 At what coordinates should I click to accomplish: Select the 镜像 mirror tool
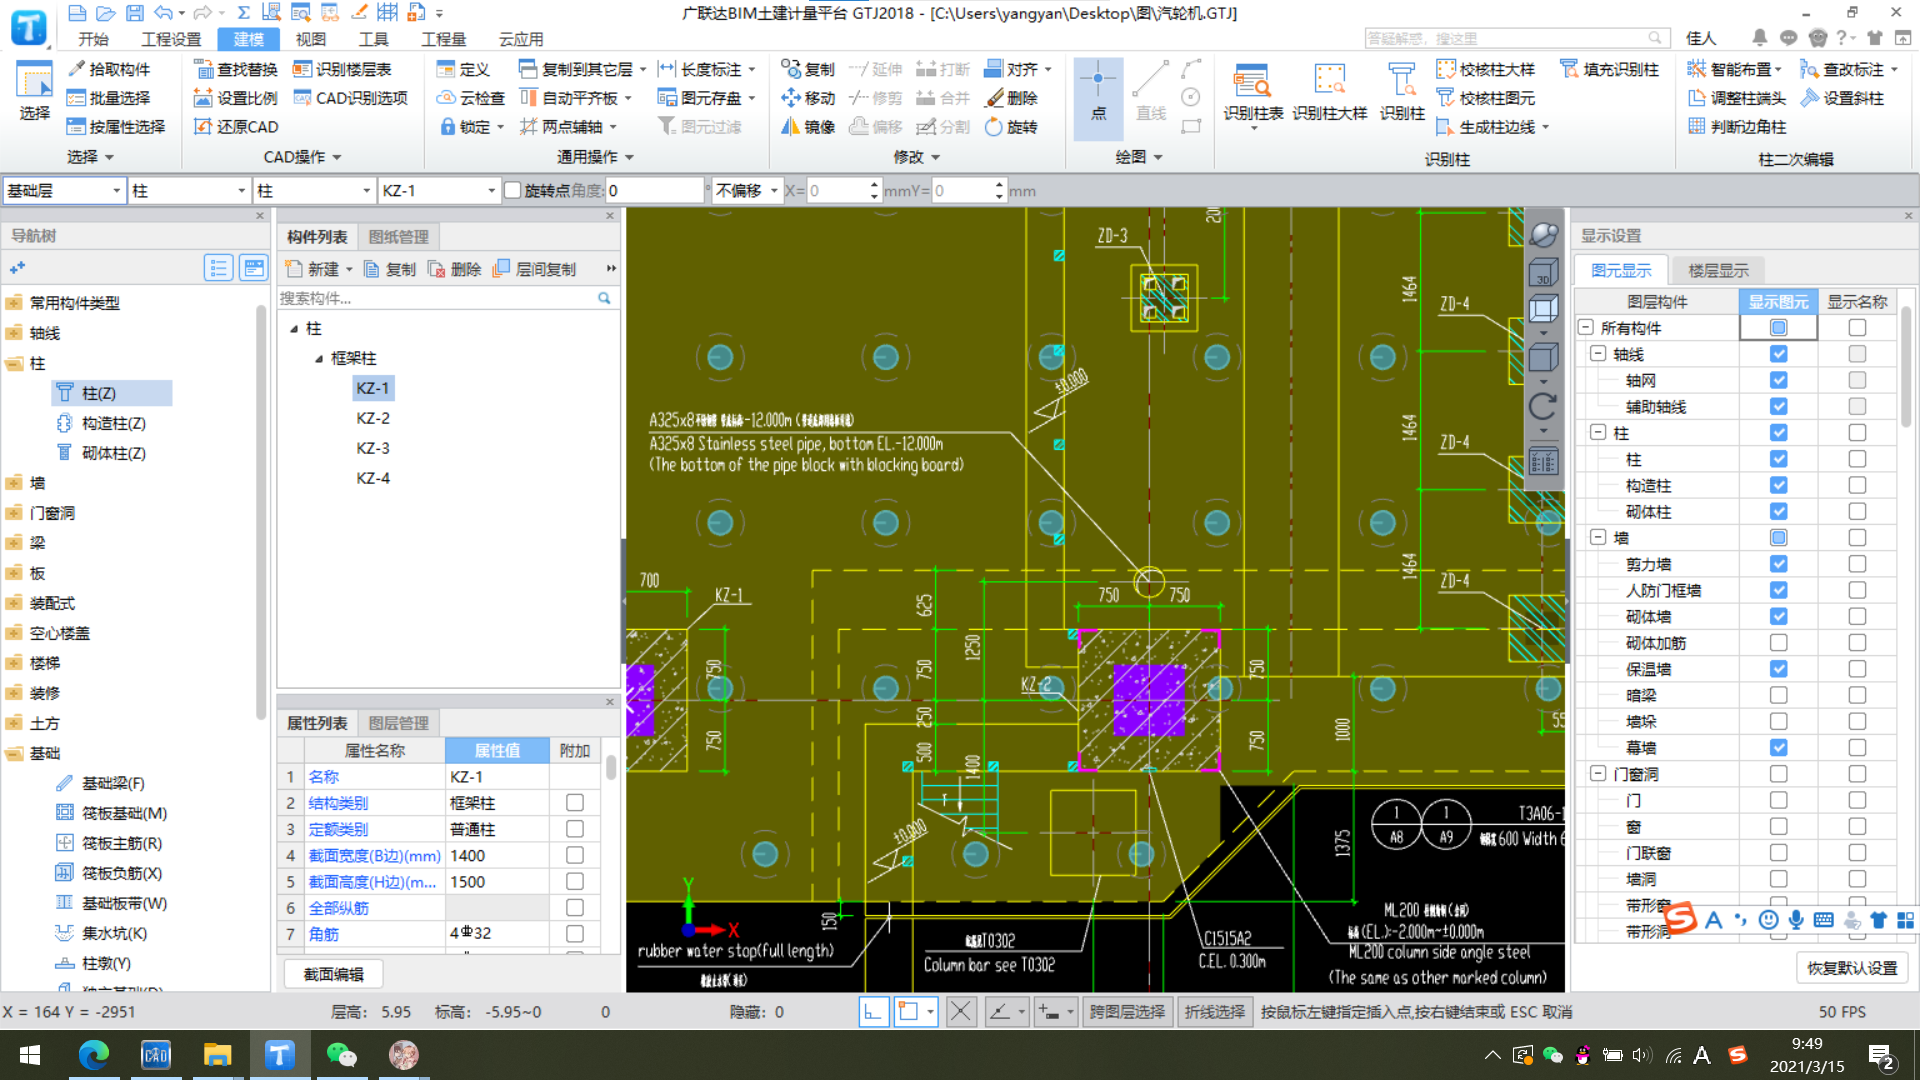coord(808,127)
